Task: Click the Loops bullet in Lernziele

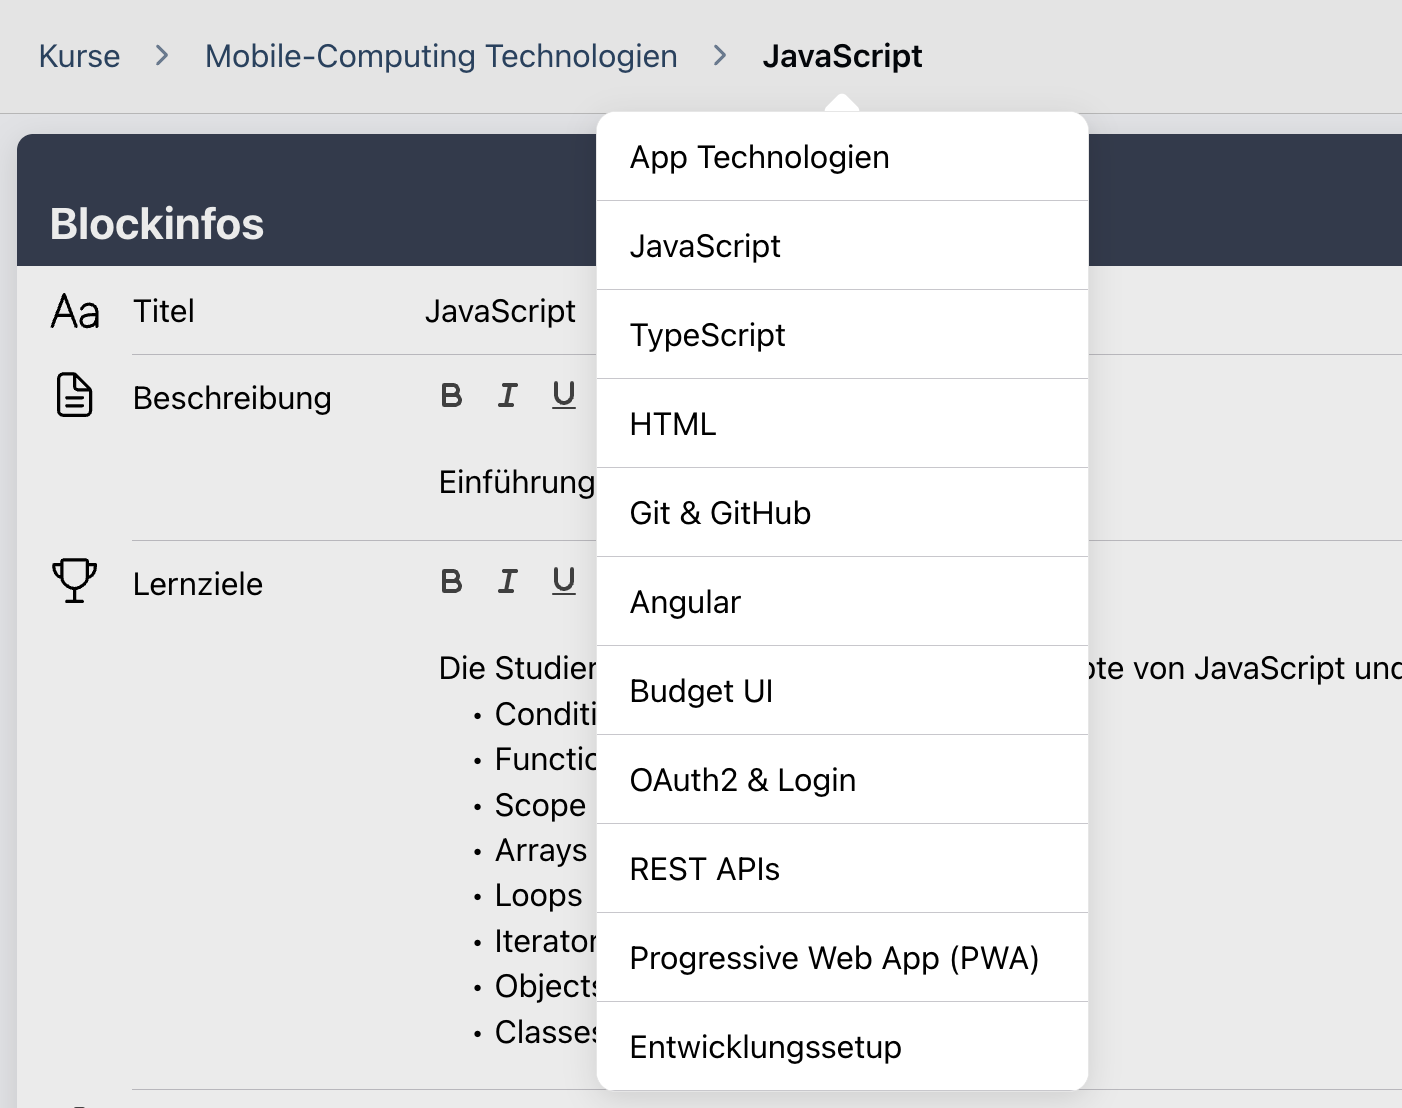Action: (538, 895)
